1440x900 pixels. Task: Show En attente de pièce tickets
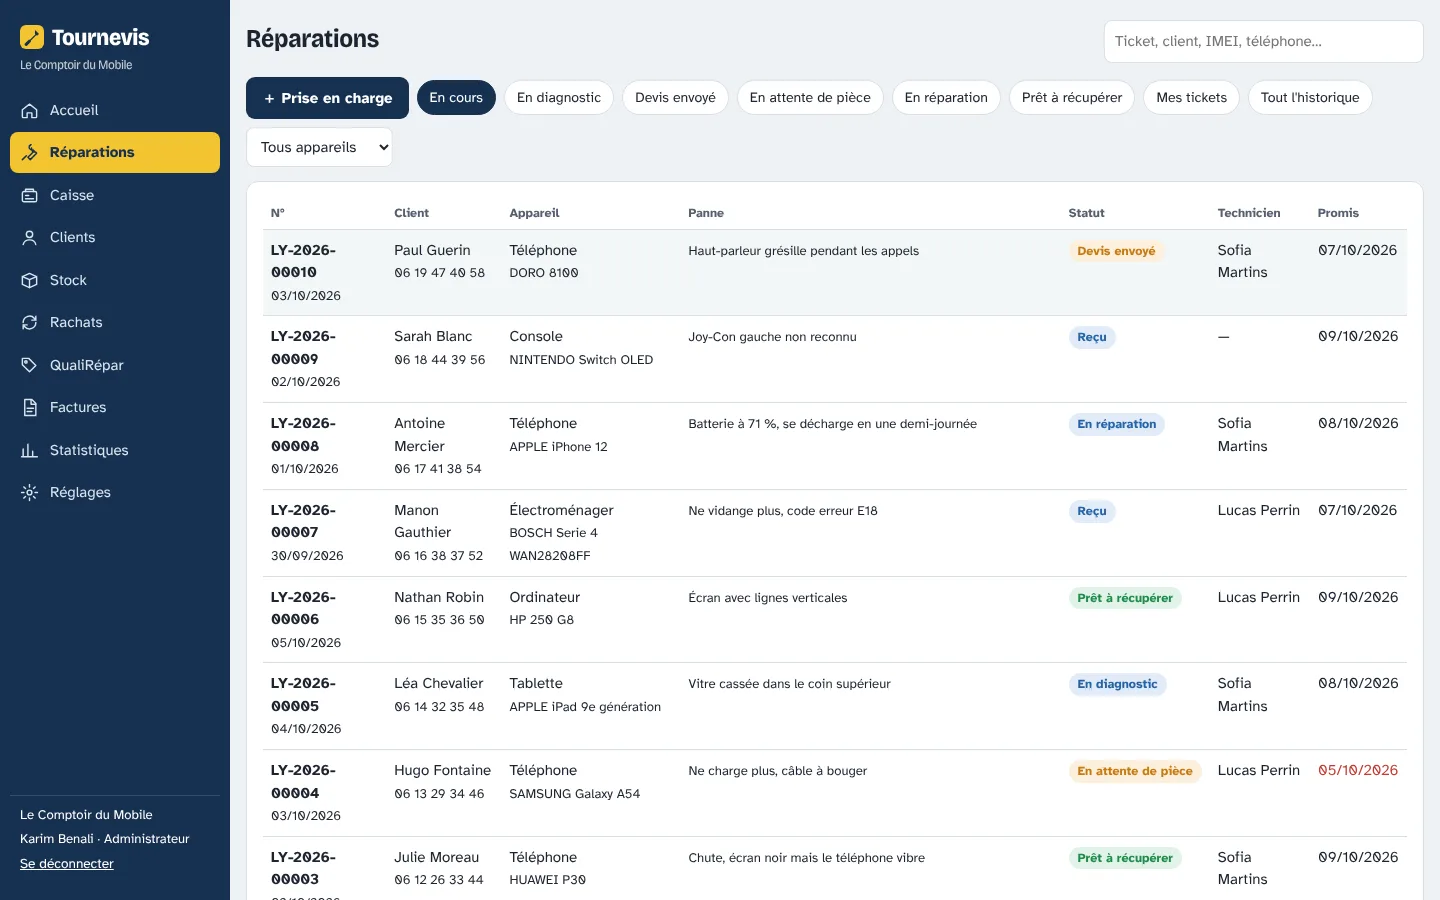click(x=810, y=97)
